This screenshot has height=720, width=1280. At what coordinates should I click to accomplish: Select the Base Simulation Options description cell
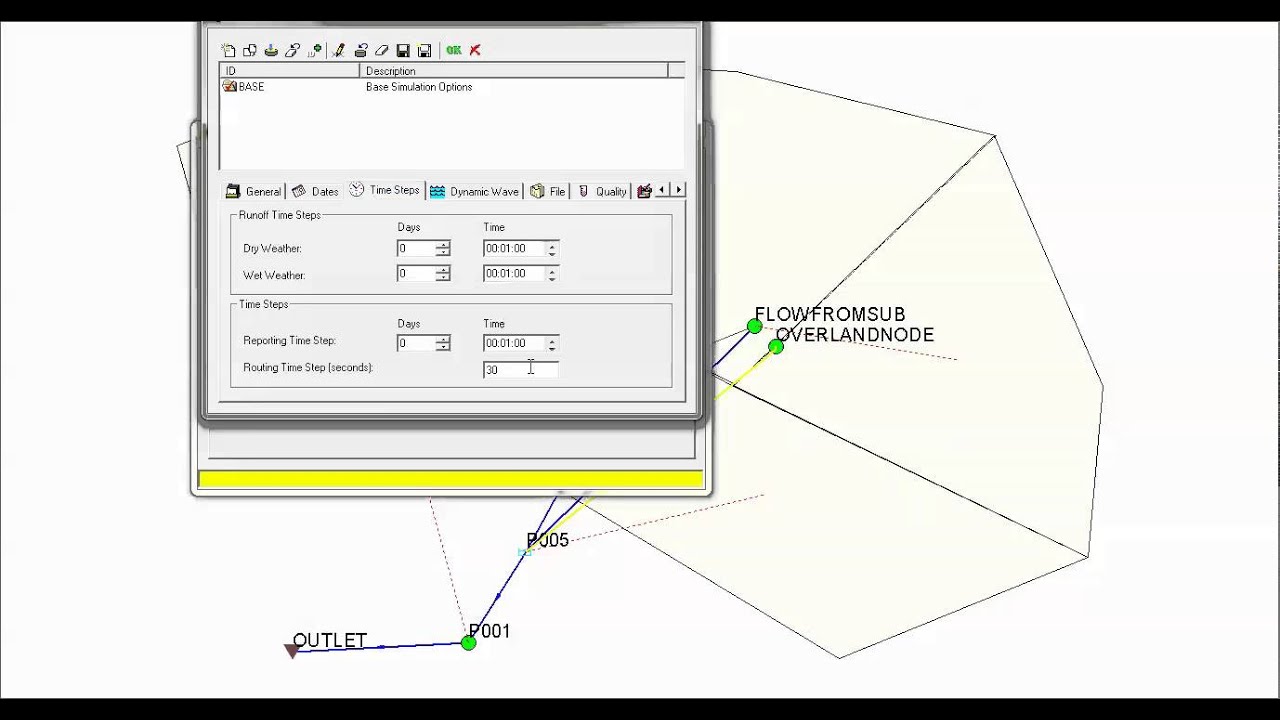click(419, 87)
